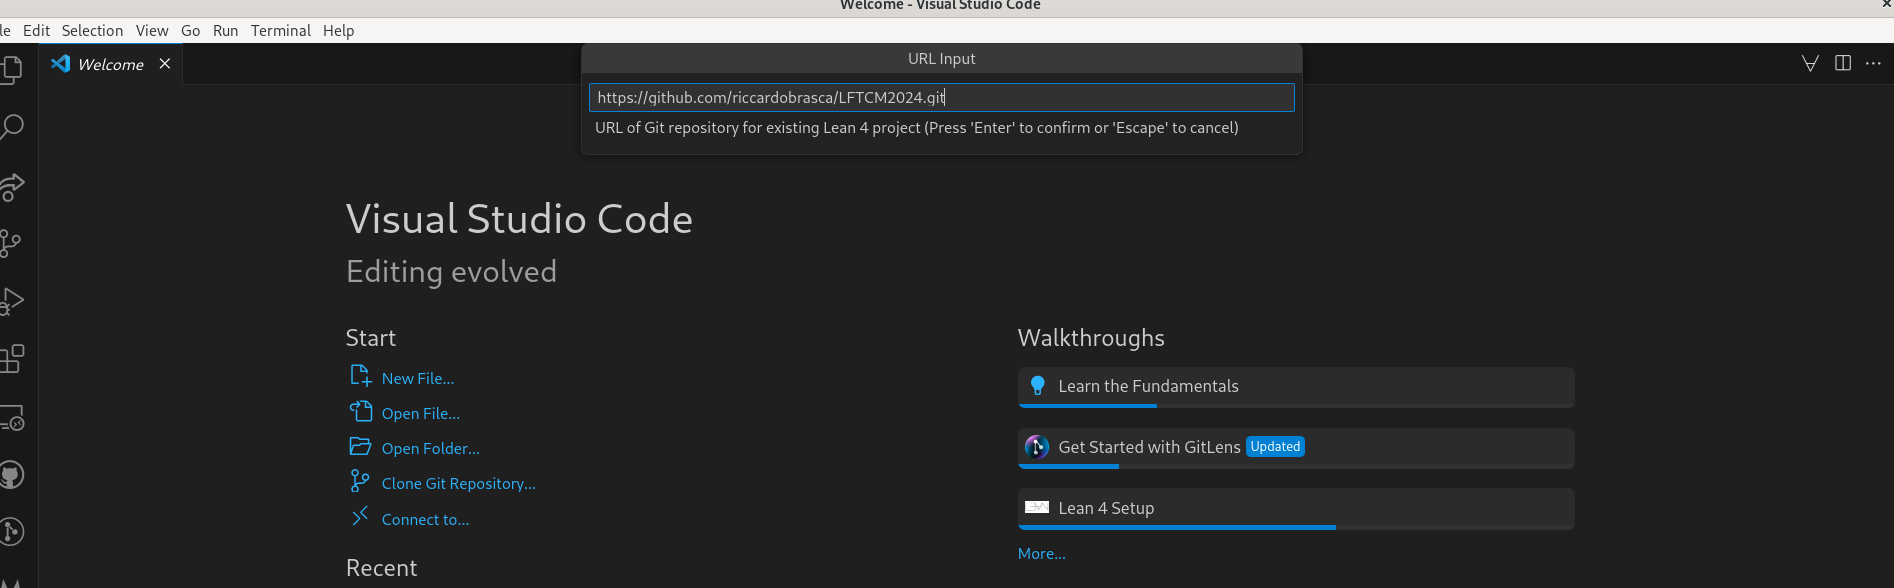Viewport: 1894px width, 588px height.
Task: Click the Open Folder icon
Action: click(360, 446)
